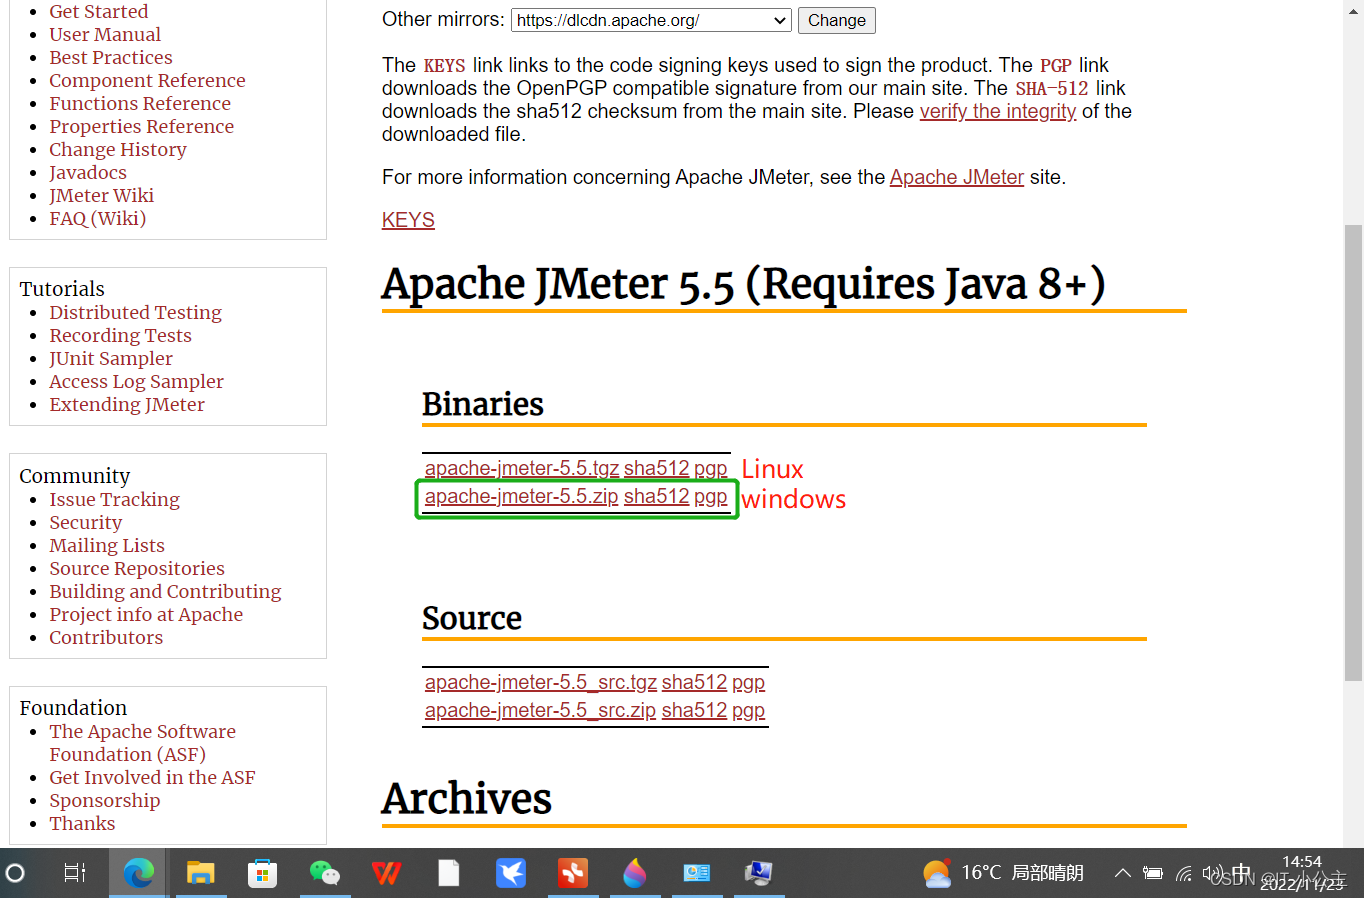The height and width of the screenshot is (898, 1364).
Task: Open Microsoft Store from taskbar
Action: [x=262, y=873]
